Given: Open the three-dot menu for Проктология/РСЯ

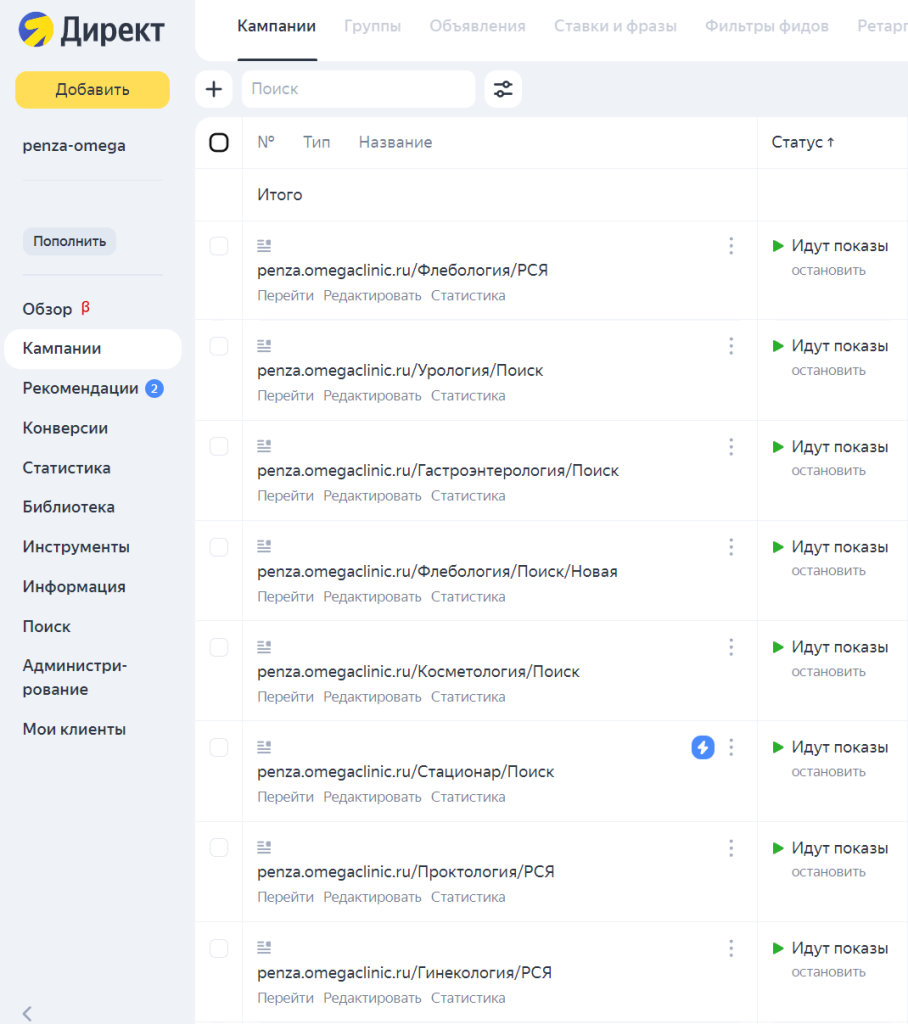Looking at the screenshot, I should 731,848.
